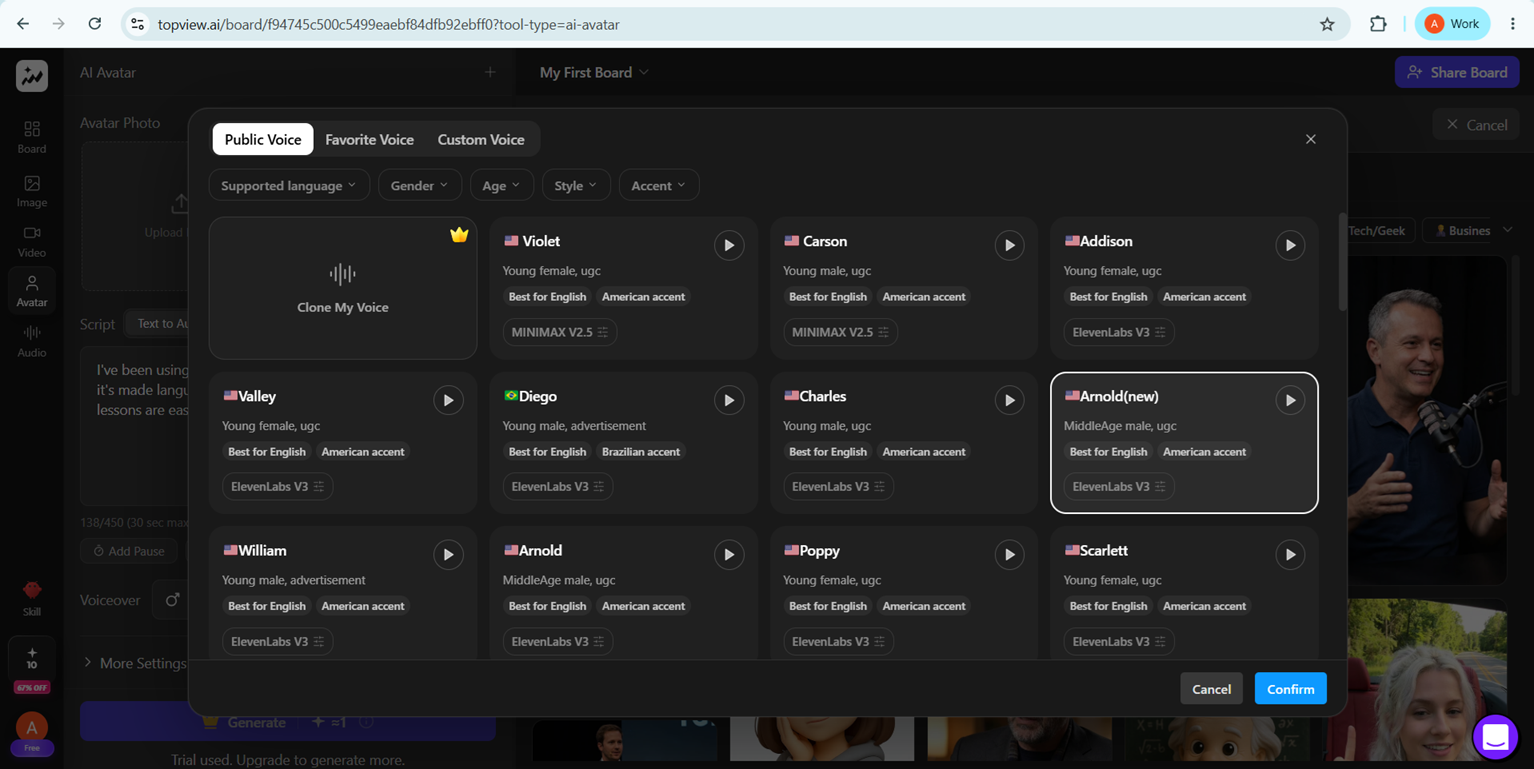Switch to the Favorite Voice tab
Screen dimensions: 1534x769
click(369, 139)
